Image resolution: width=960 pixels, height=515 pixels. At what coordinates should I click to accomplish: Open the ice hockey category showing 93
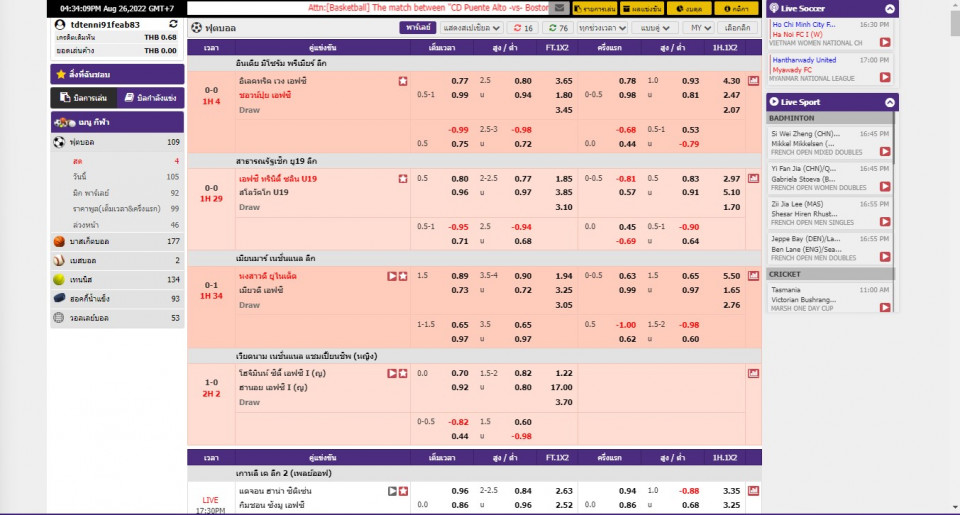(117, 298)
